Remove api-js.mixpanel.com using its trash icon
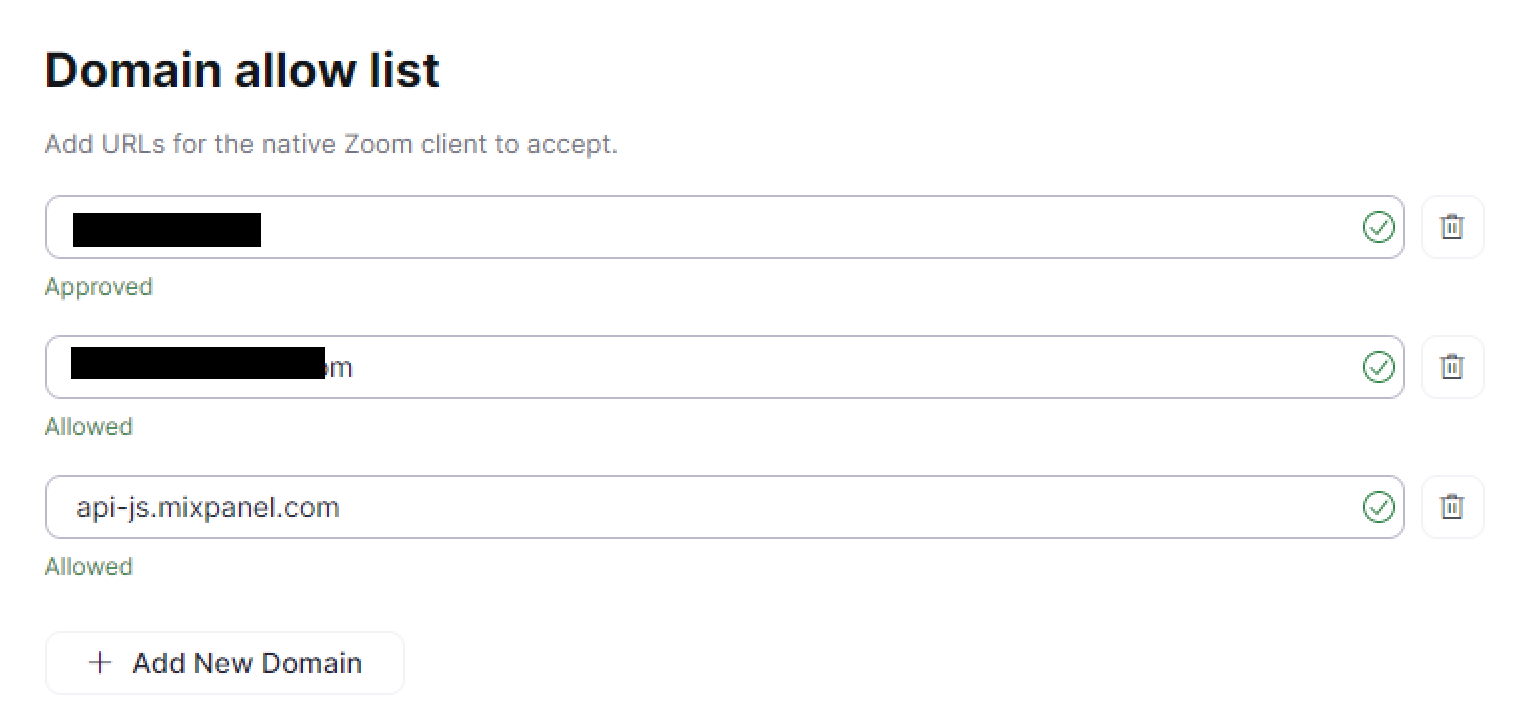This screenshot has height=726, width=1538. [1452, 507]
